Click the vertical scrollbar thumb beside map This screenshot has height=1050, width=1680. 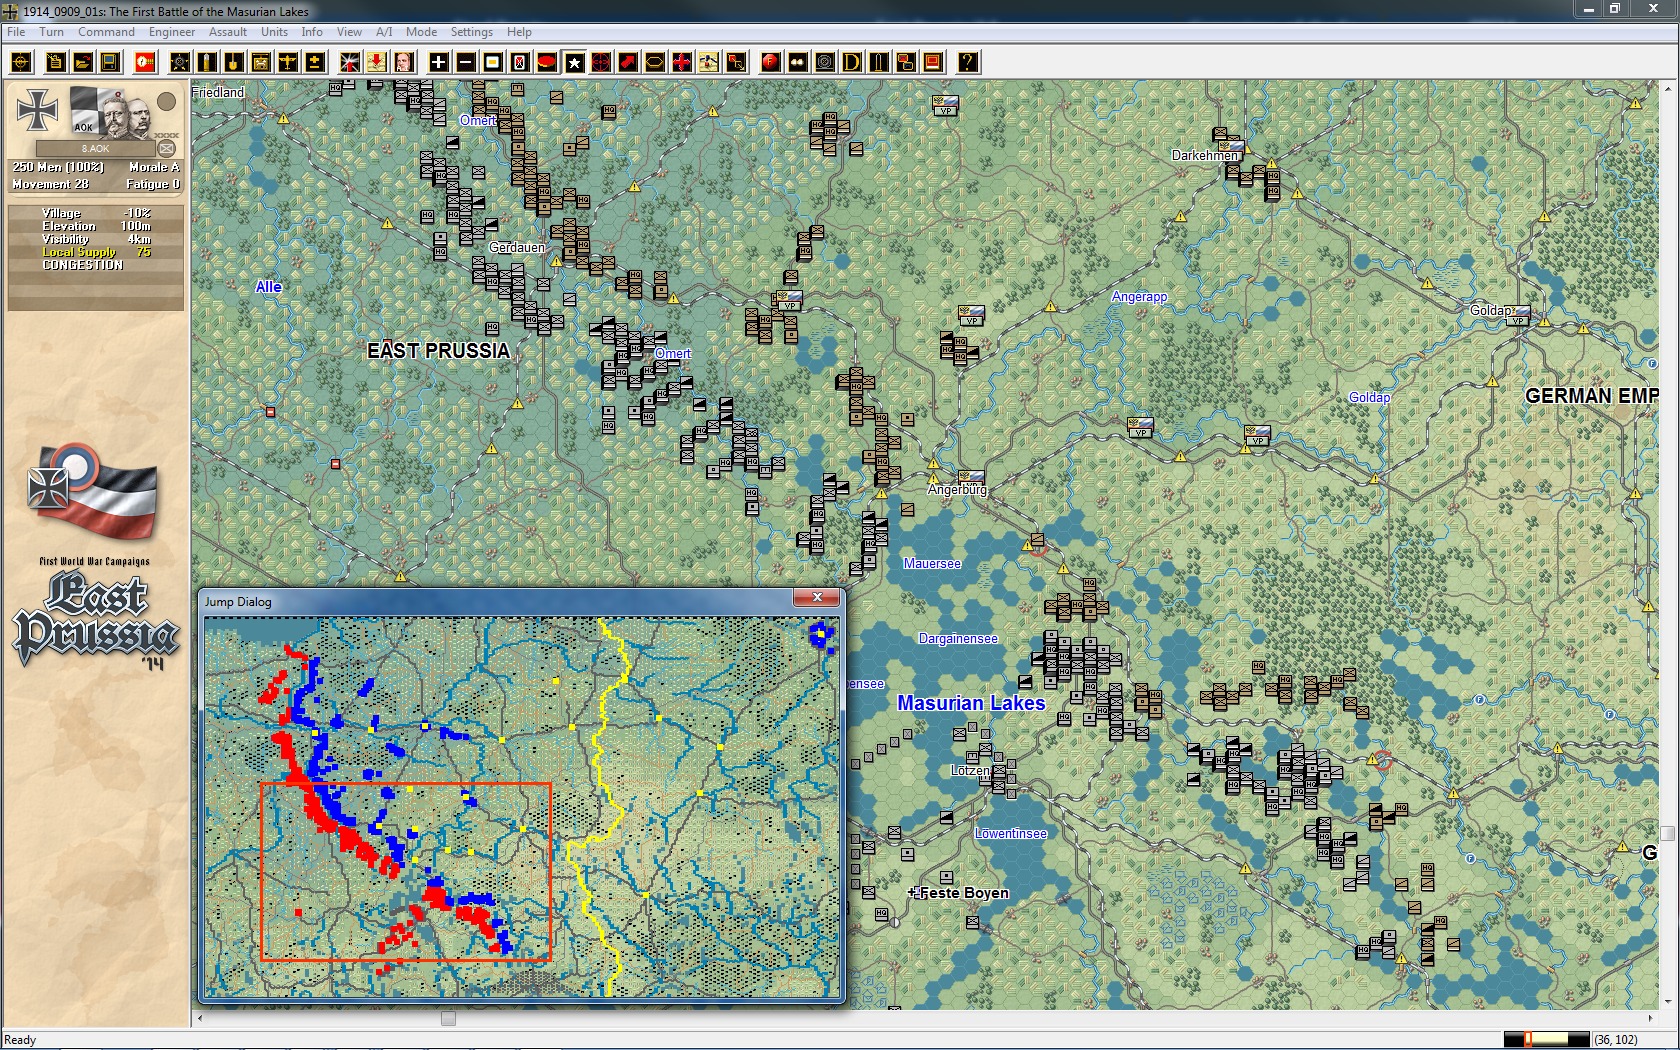coord(1667,833)
